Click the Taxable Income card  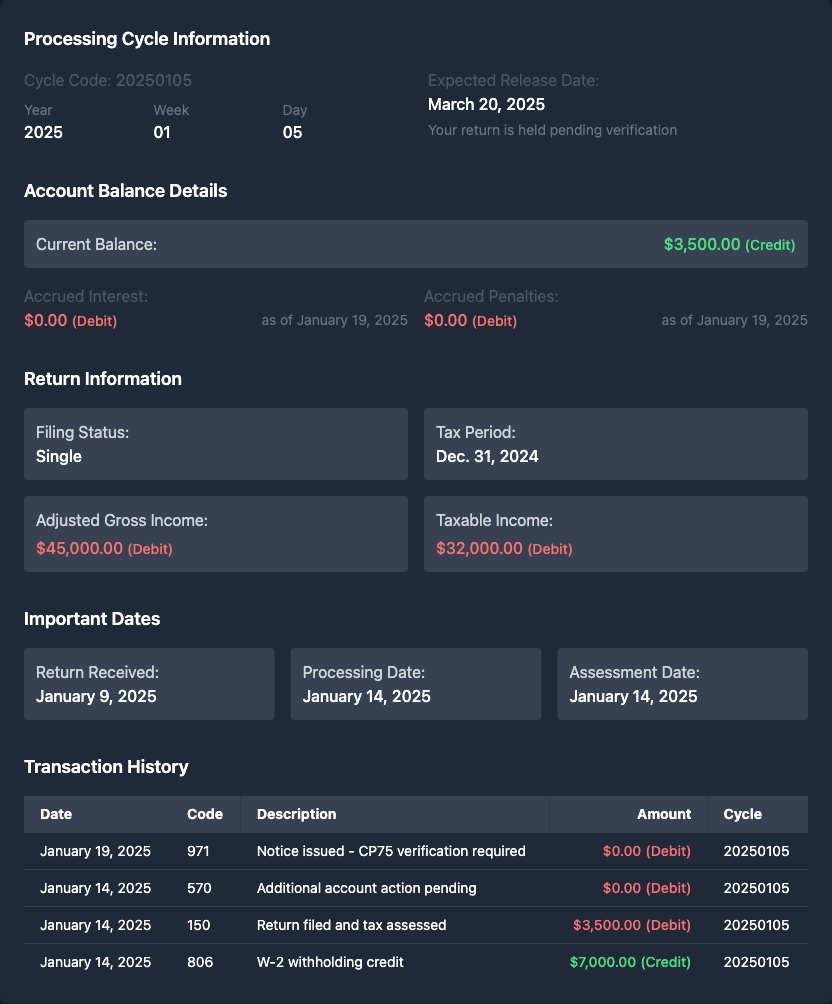coord(615,534)
